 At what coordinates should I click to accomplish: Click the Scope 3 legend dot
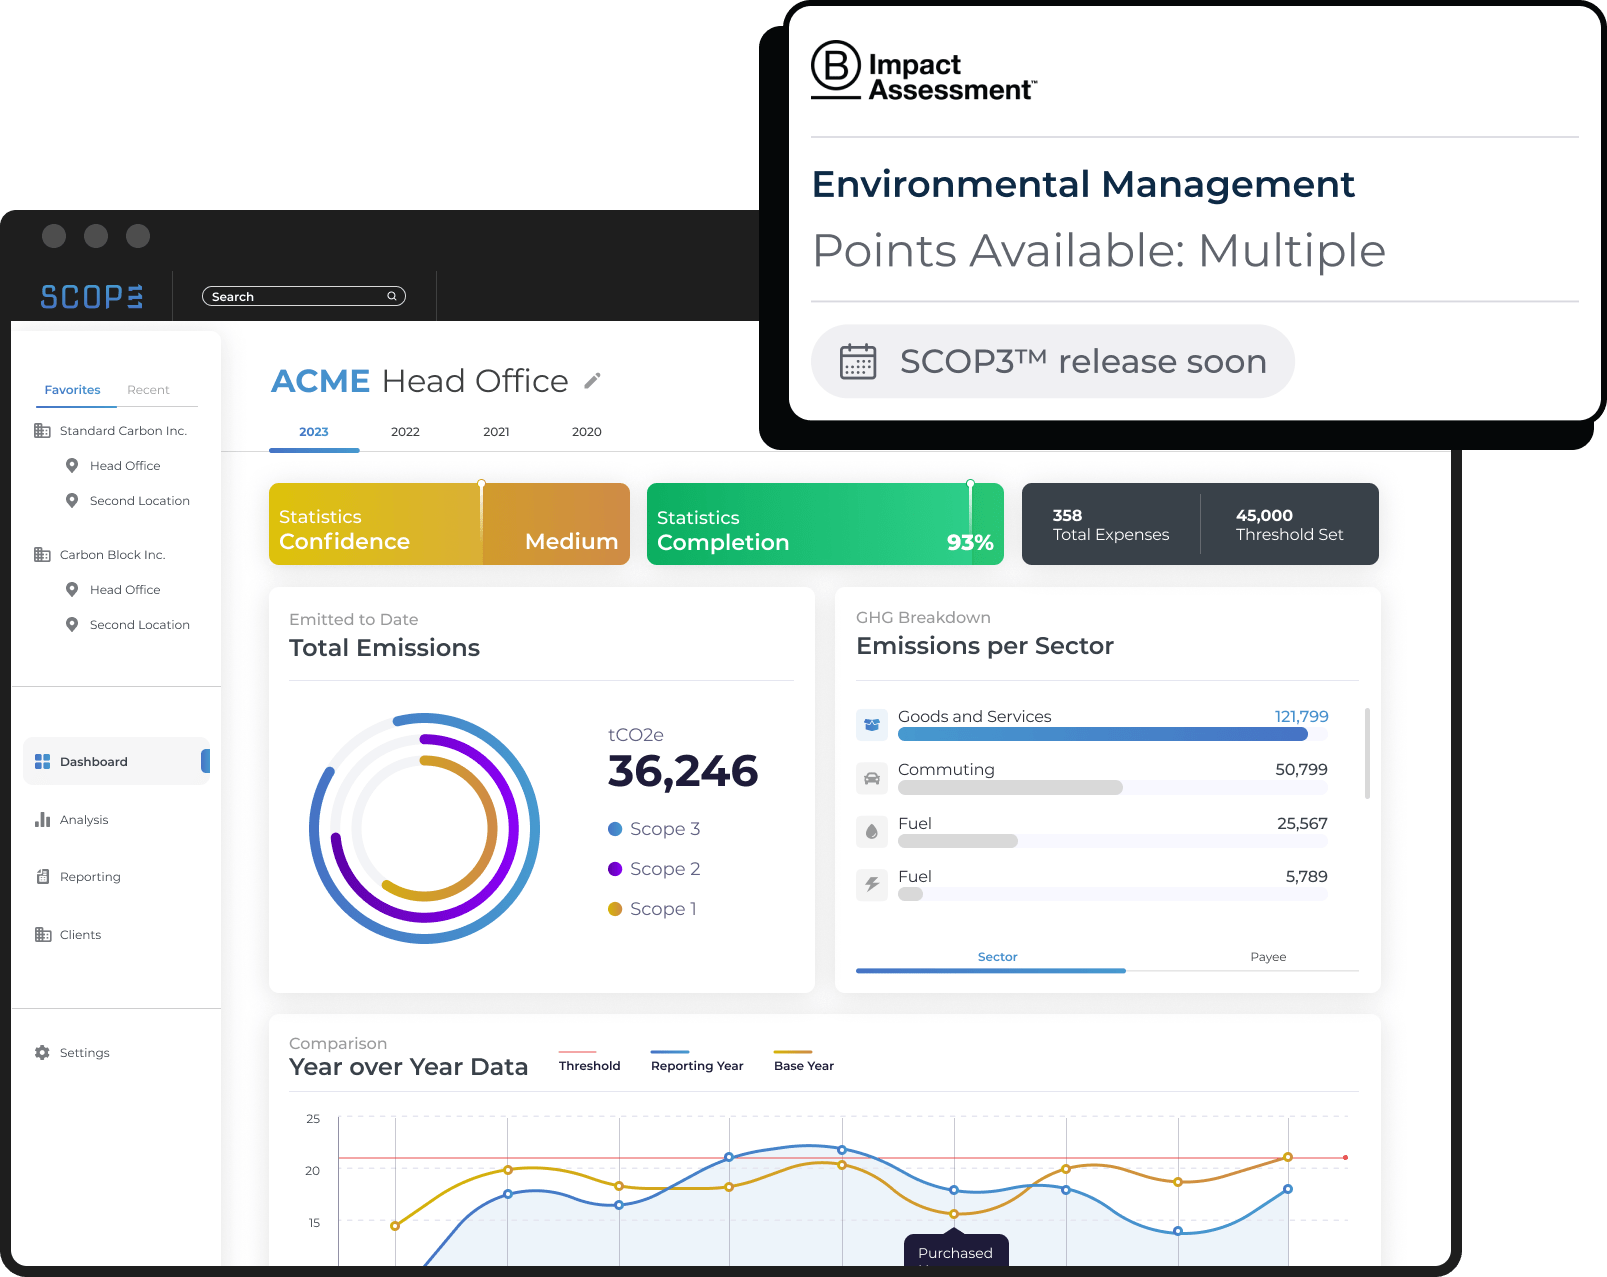[x=615, y=829]
